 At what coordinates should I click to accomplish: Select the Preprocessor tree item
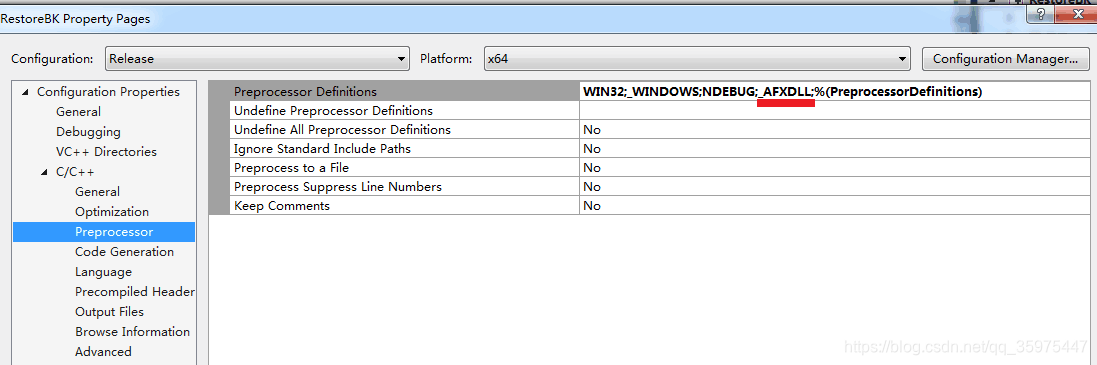pos(114,231)
